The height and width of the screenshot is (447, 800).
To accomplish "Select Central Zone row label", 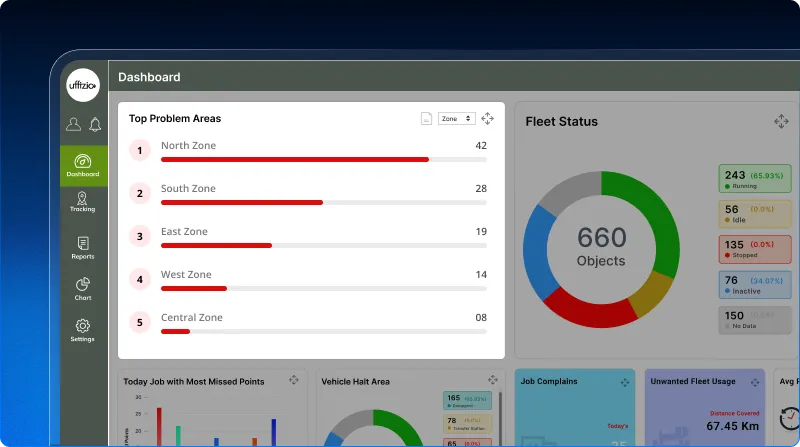I will click(x=192, y=317).
